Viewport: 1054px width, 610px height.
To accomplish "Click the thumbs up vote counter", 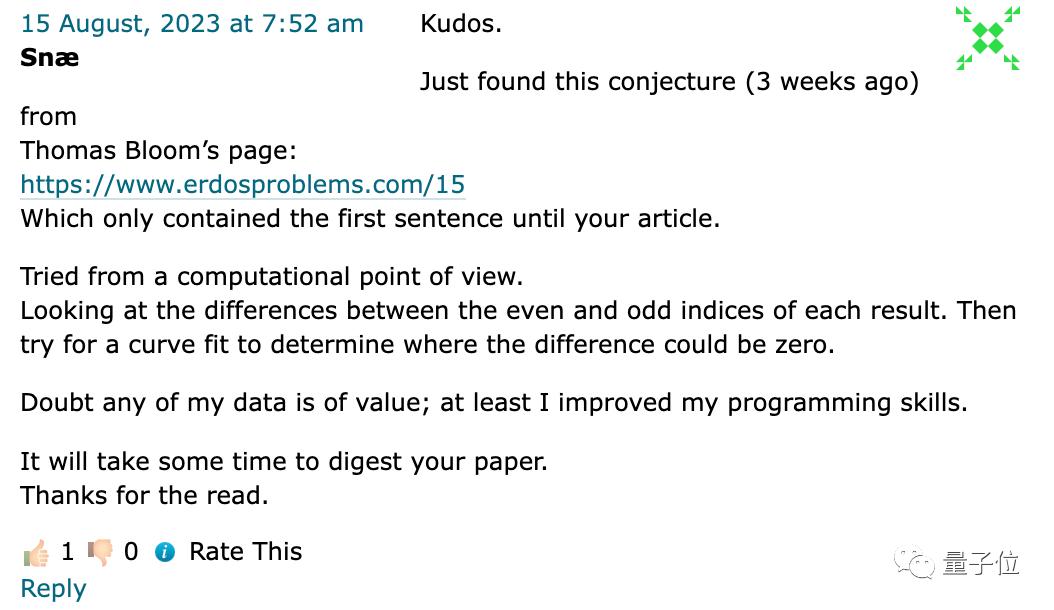I will [x=67, y=551].
